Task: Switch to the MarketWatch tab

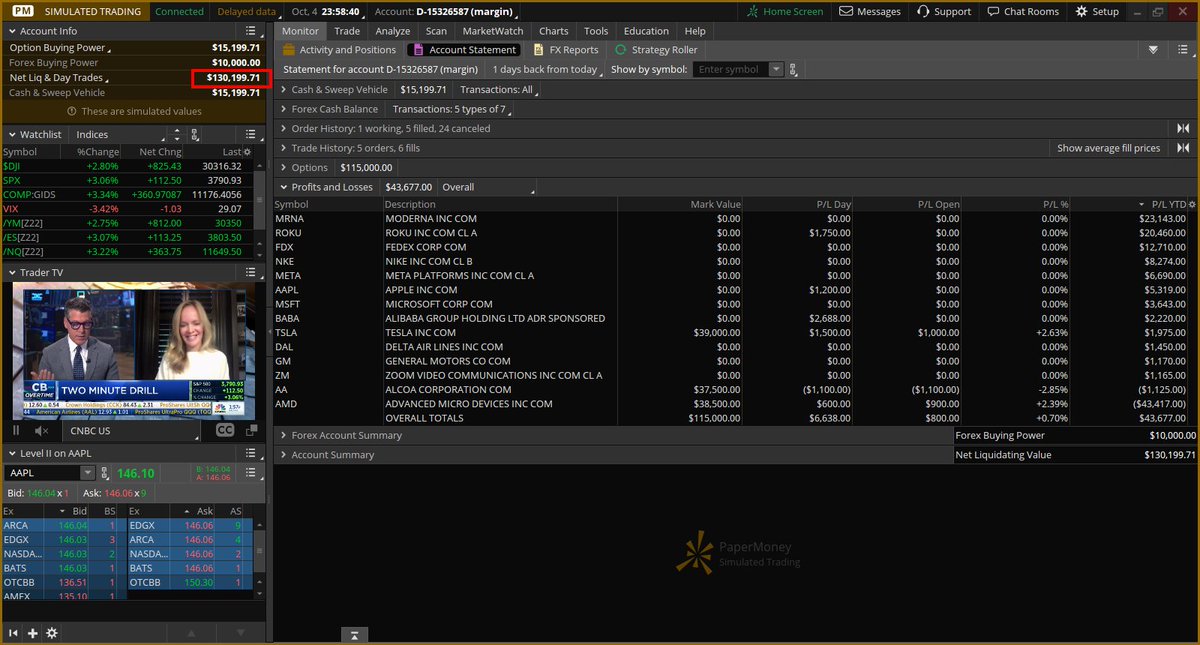Action: (x=493, y=31)
